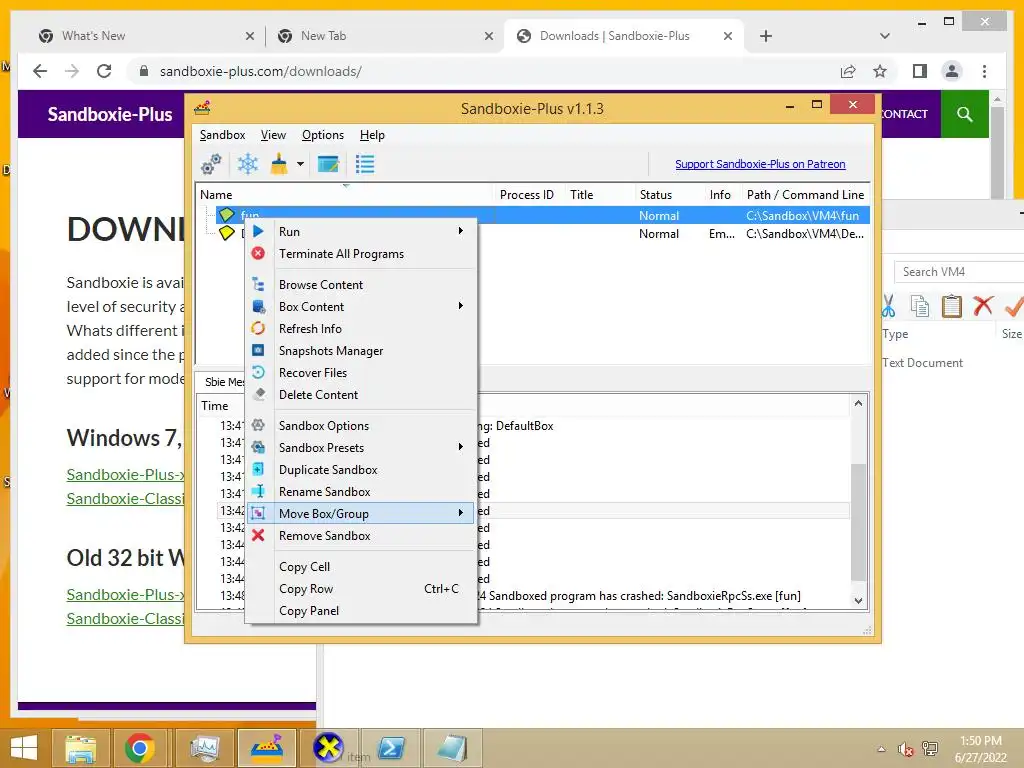Click the Delete Content eraser icon
This screenshot has width=1024, height=768.
259,394
